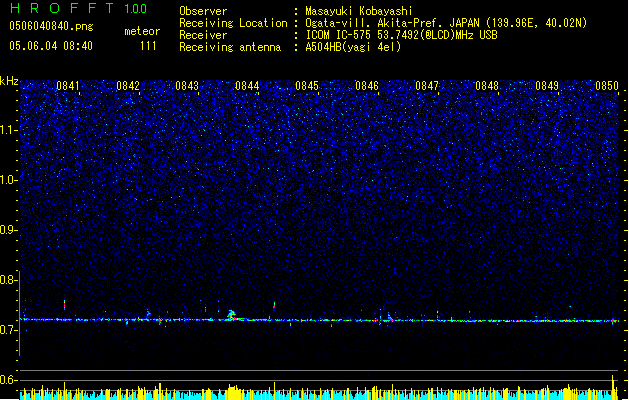This screenshot has width=629, height=400.
Task: Click the 'Observer' field label
Action: point(203,11)
